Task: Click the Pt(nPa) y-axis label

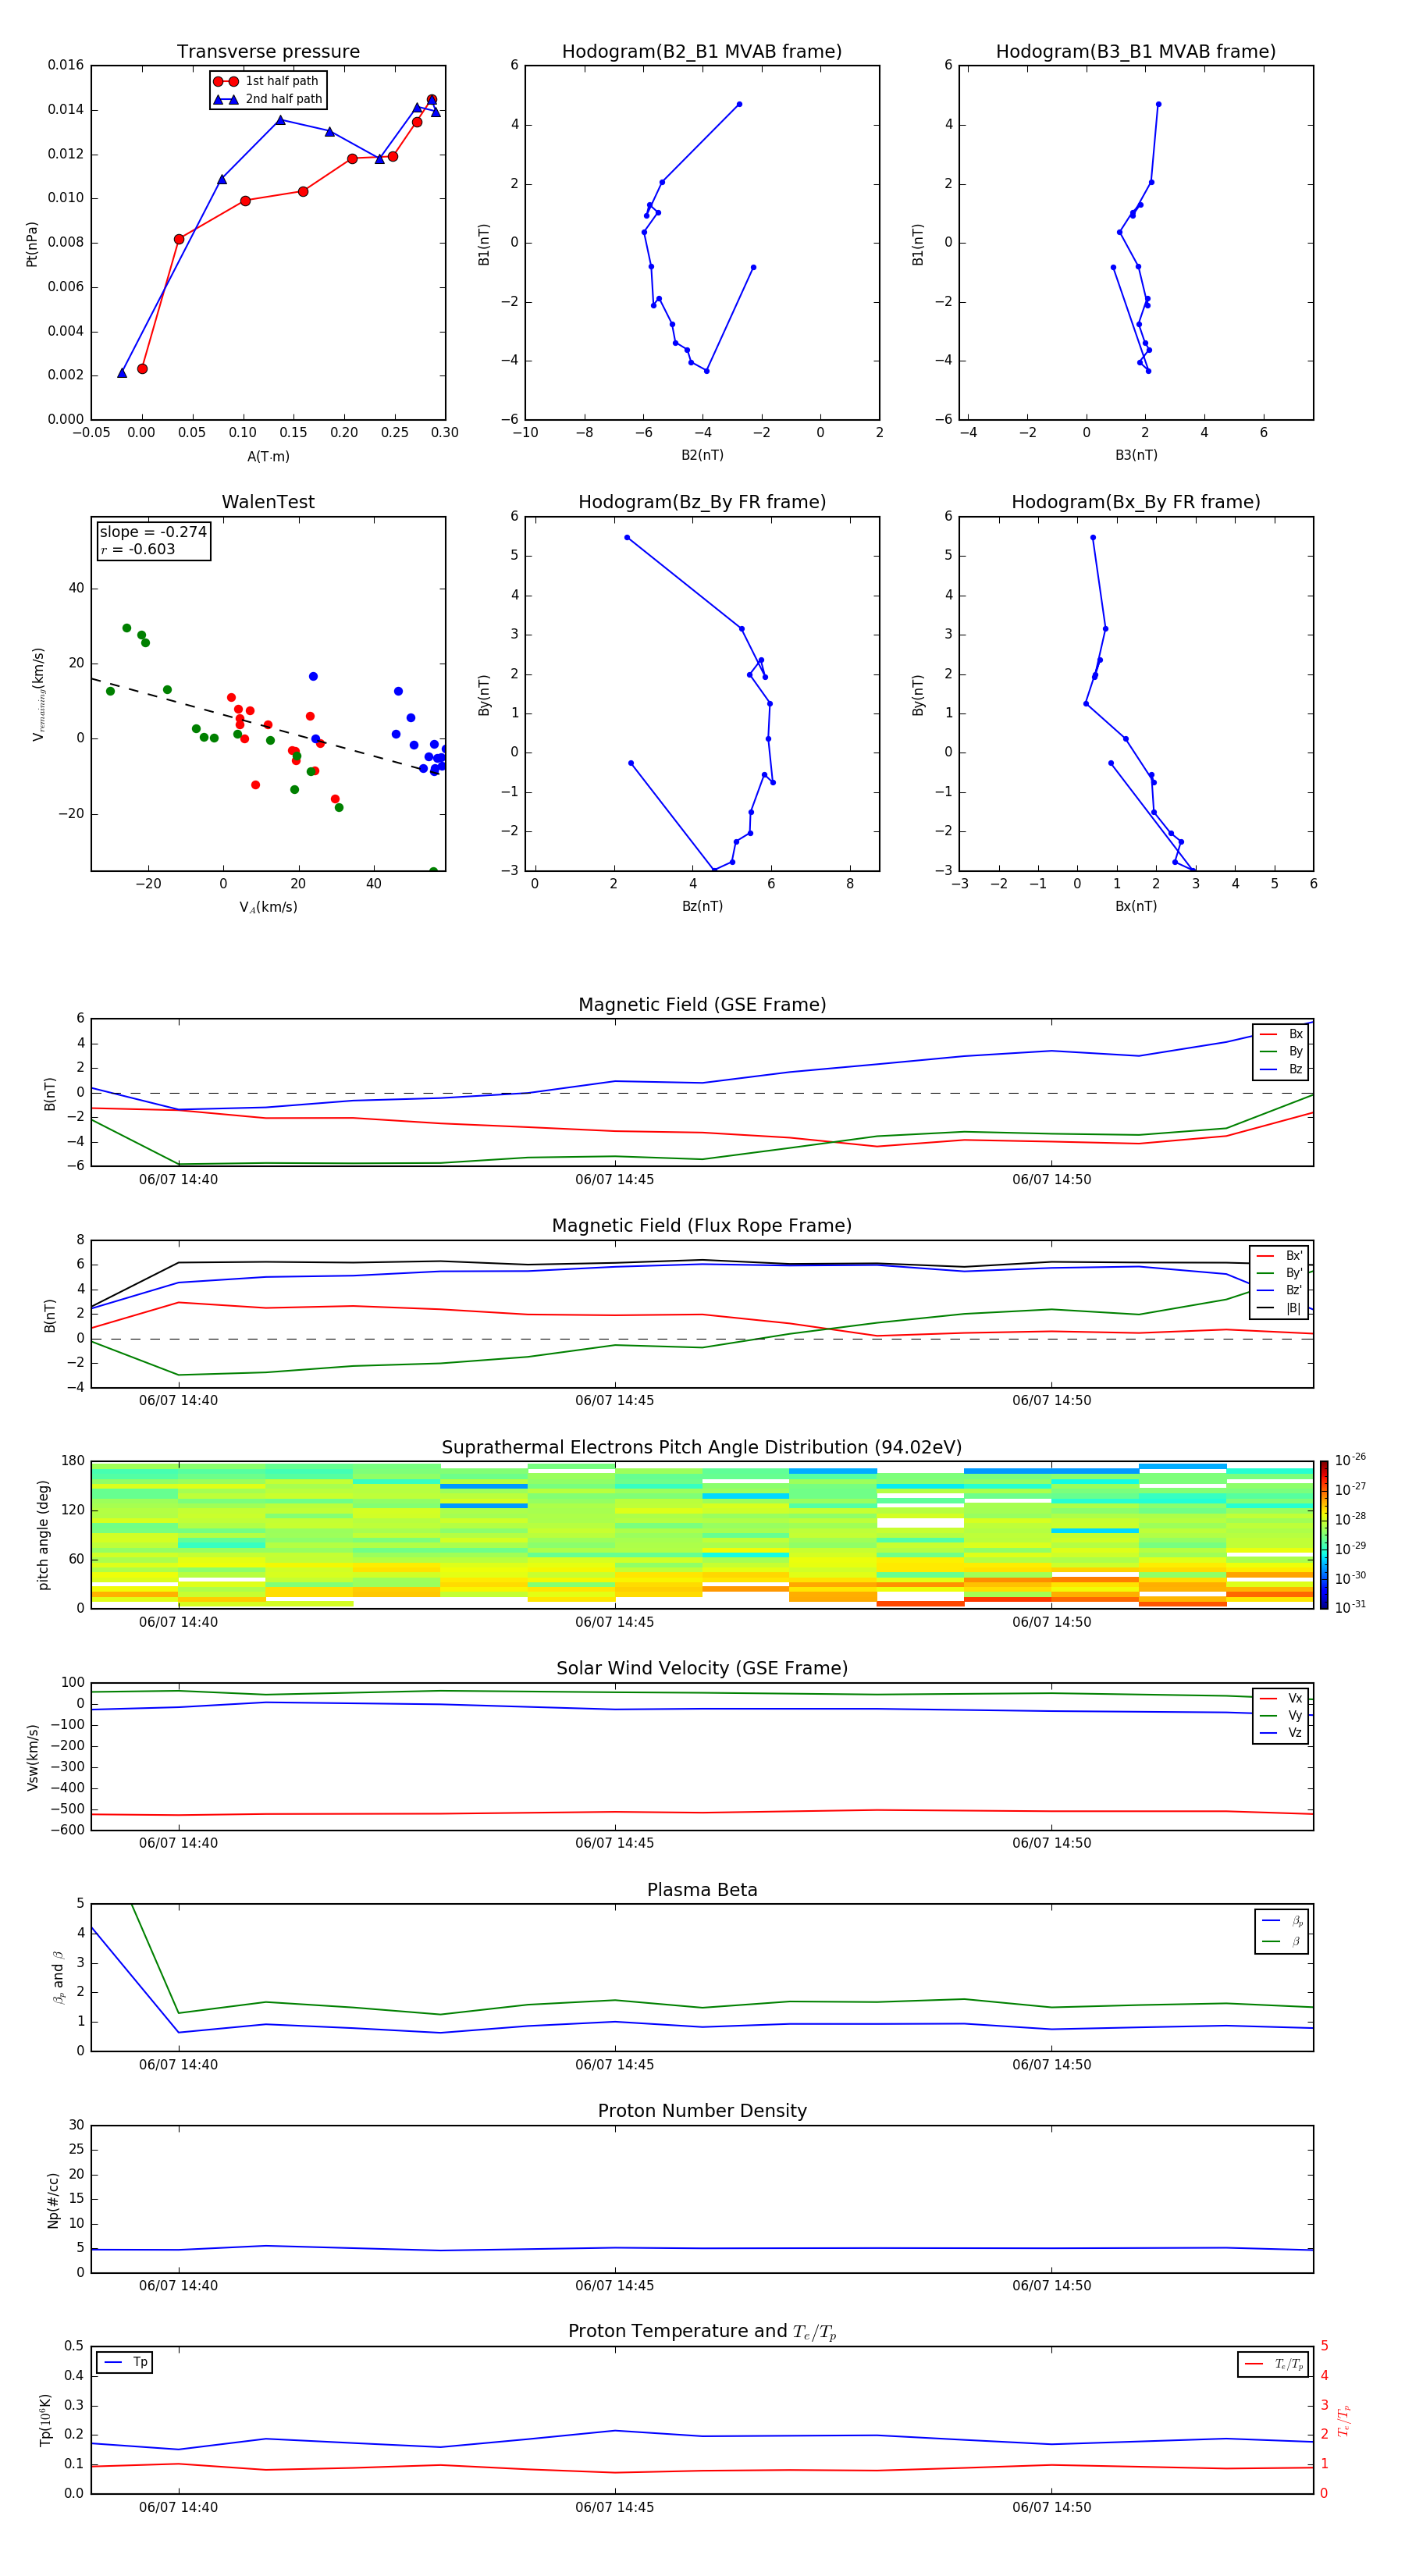Action: [32, 244]
